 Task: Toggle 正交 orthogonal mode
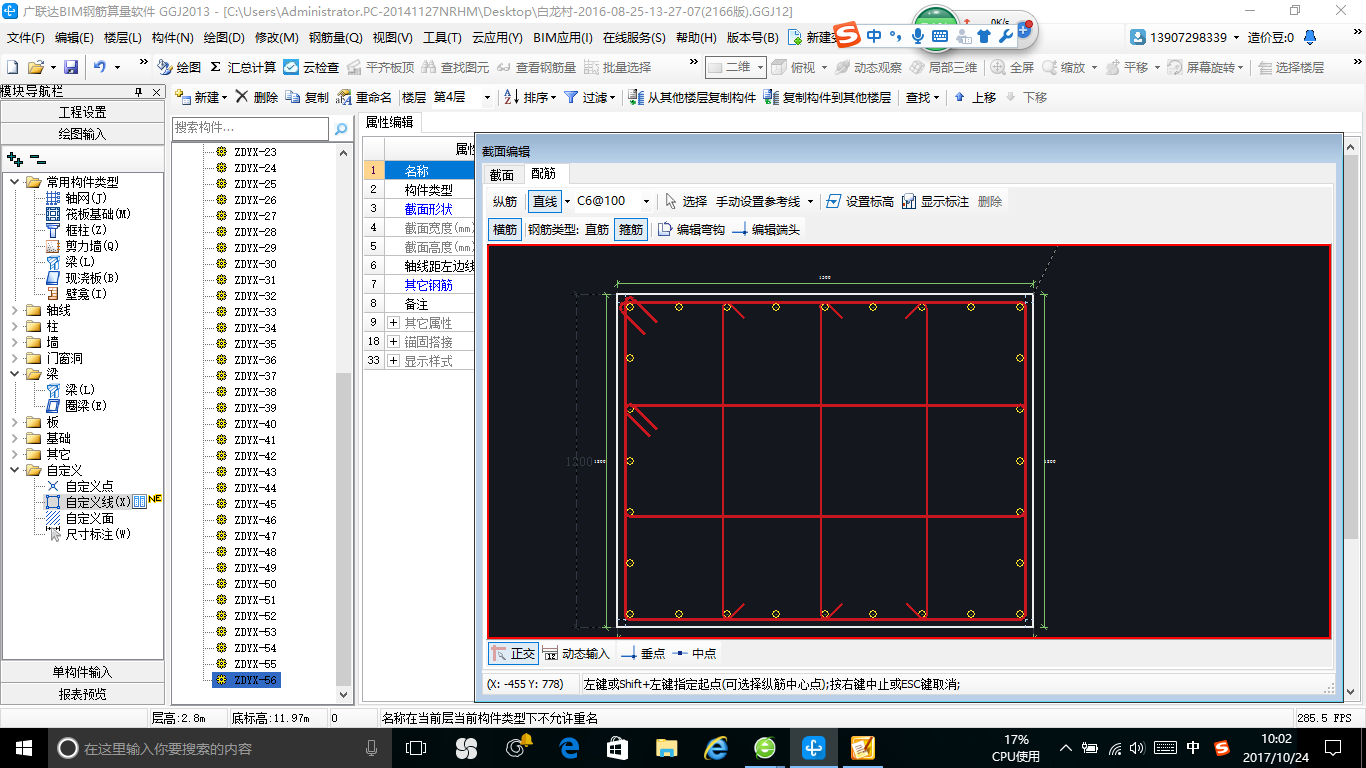point(513,653)
